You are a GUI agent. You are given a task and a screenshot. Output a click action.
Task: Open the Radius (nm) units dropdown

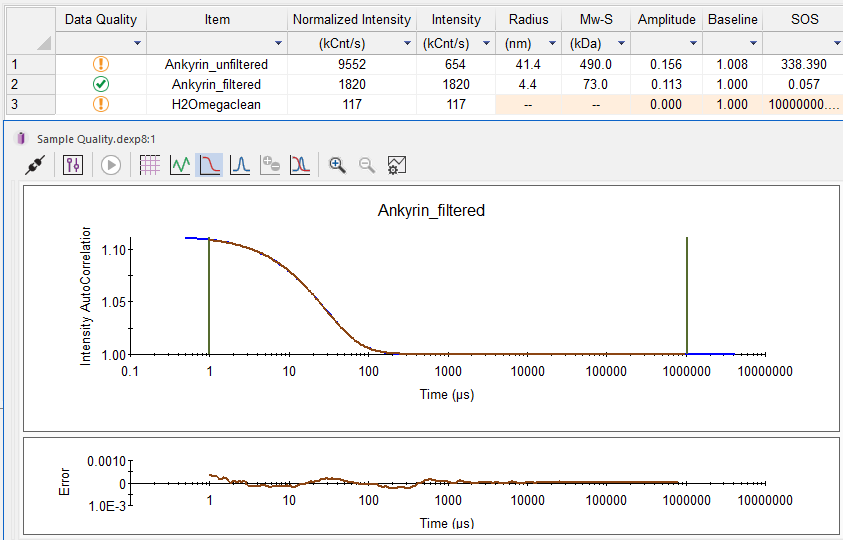551,44
